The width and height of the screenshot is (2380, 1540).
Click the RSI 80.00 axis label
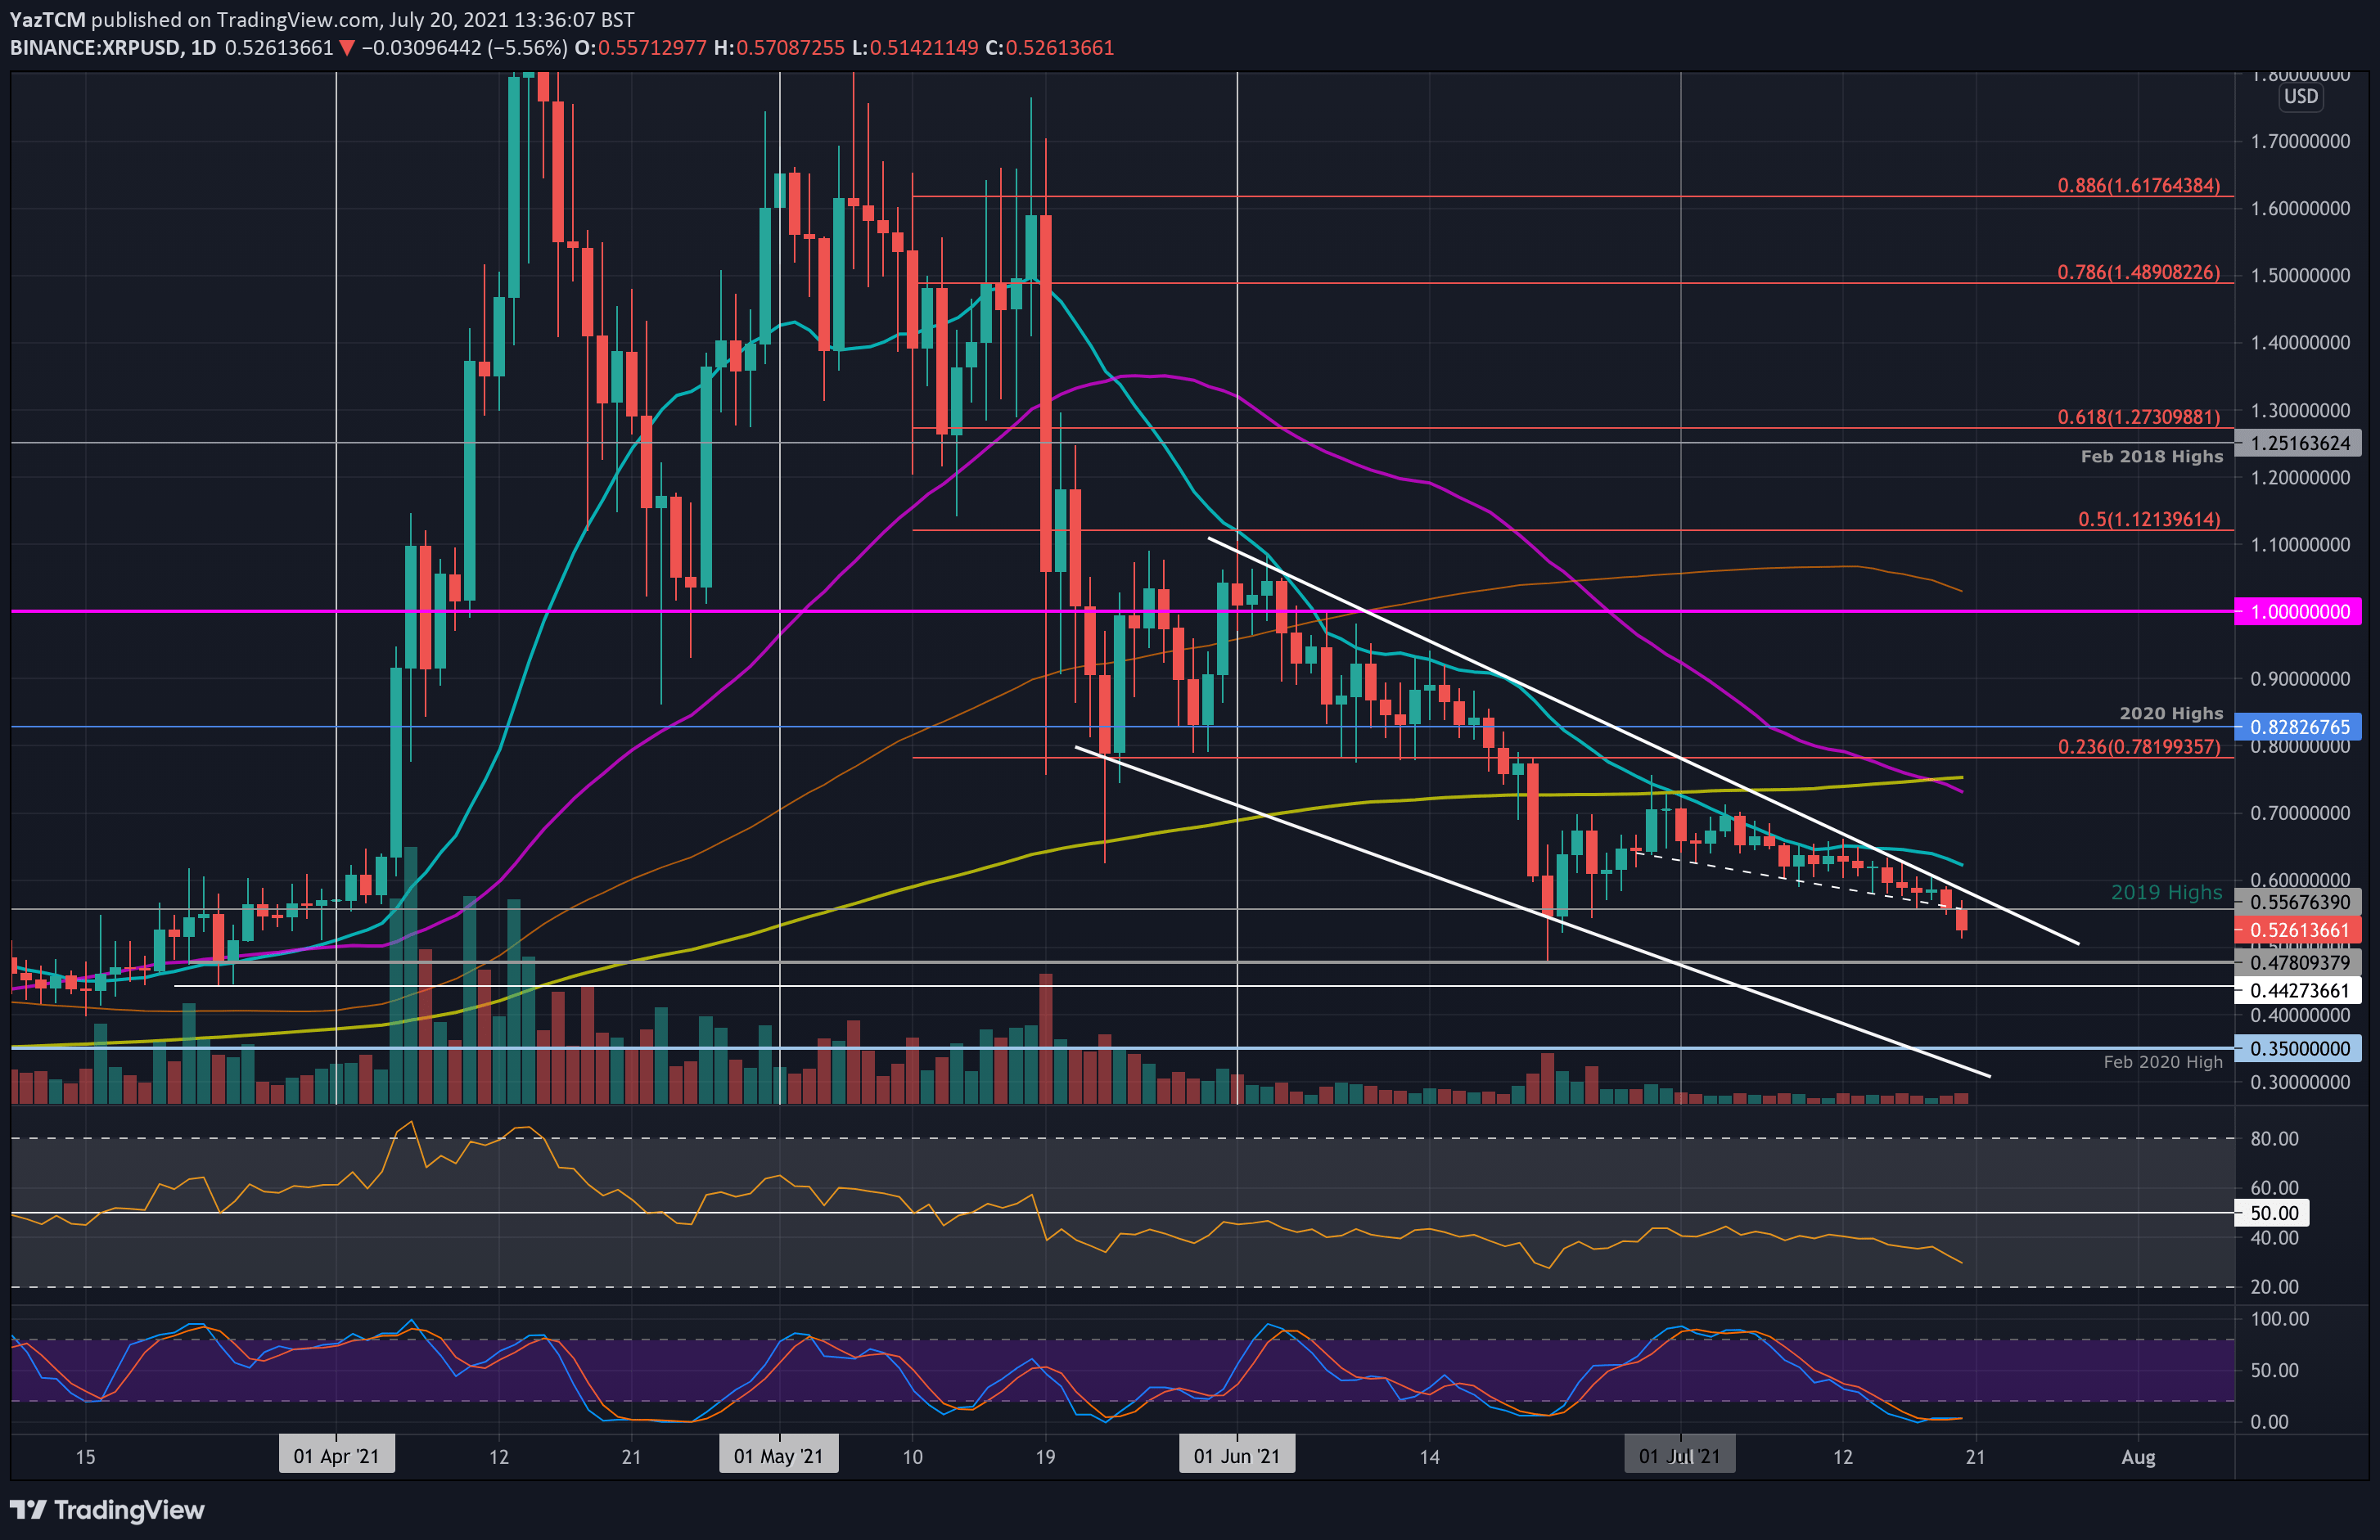(2274, 1138)
